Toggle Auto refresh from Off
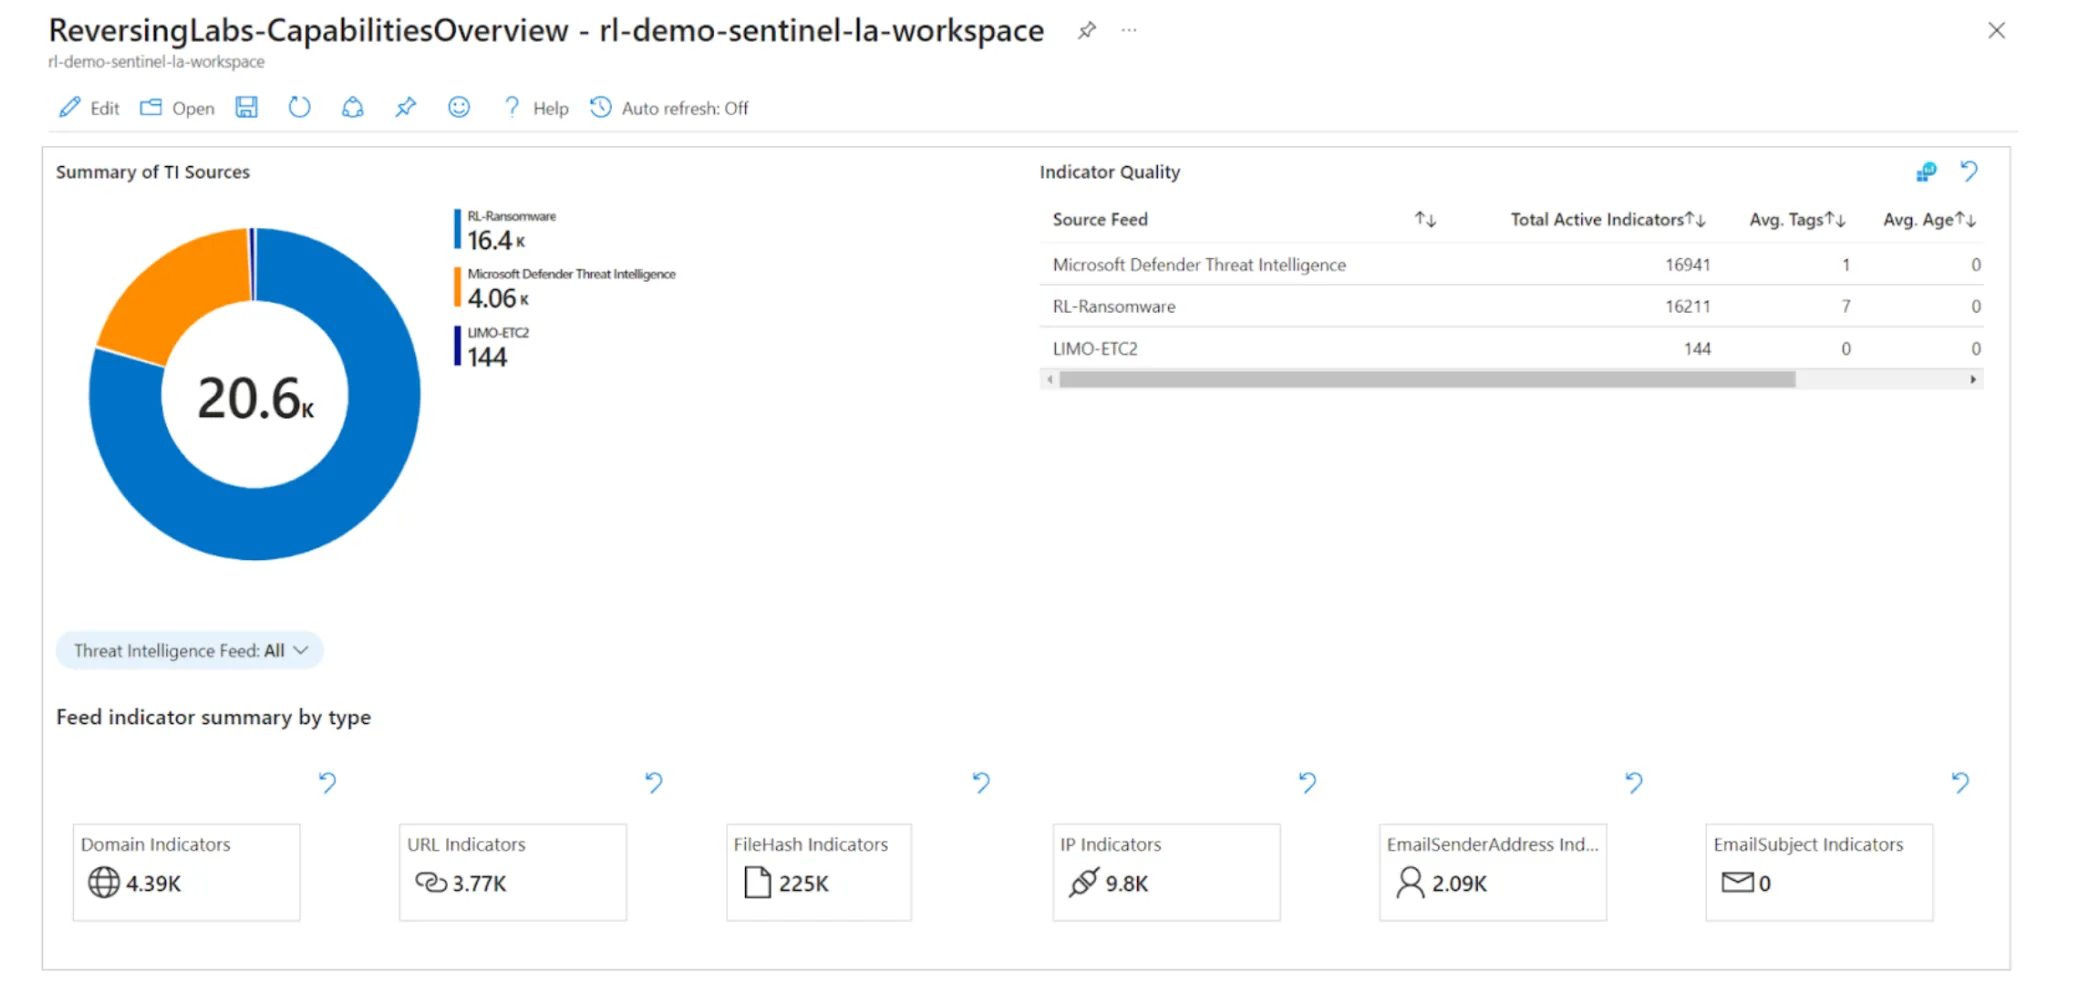Screen dimensions: 2084x1004 tap(669, 108)
